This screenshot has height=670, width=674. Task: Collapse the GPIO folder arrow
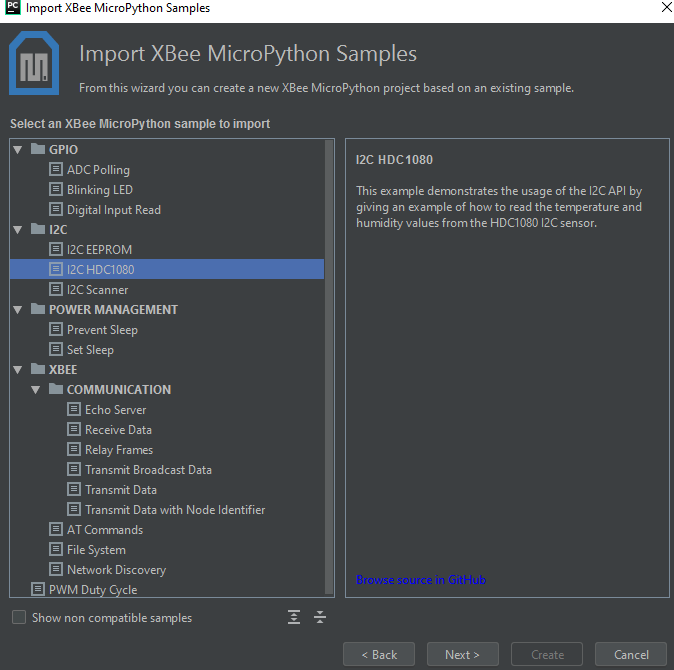pos(18,150)
